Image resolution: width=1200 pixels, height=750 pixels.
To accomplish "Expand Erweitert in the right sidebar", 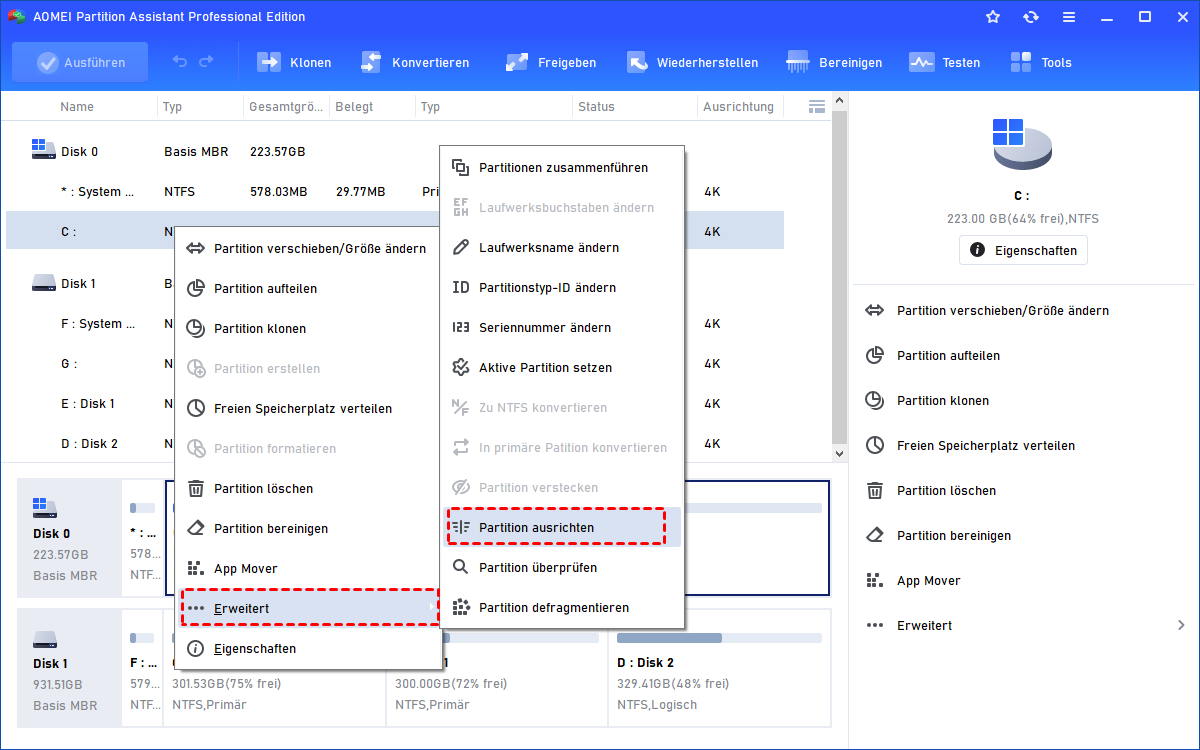I will point(1025,626).
